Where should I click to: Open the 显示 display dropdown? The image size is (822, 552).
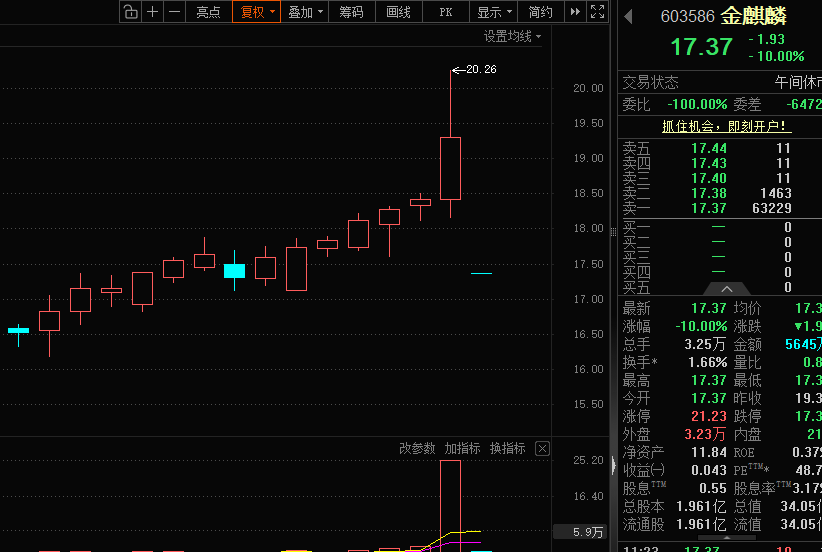point(494,12)
